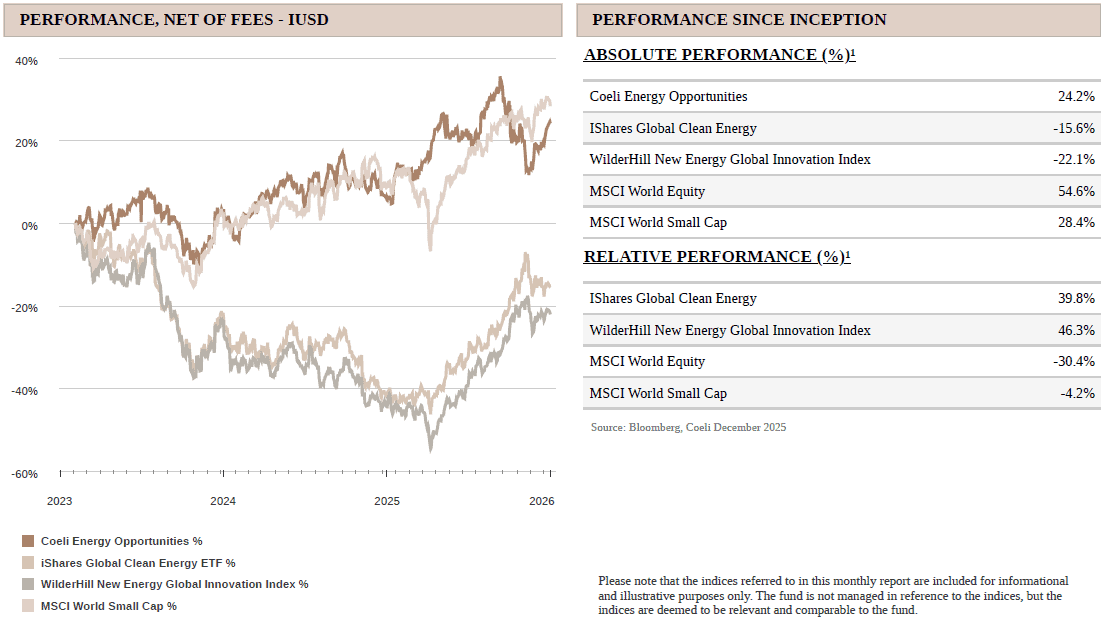This screenshot has width=1105, height=618.
Task: Click the 40% label on the y-axis
Action: (x=26, y=61)
